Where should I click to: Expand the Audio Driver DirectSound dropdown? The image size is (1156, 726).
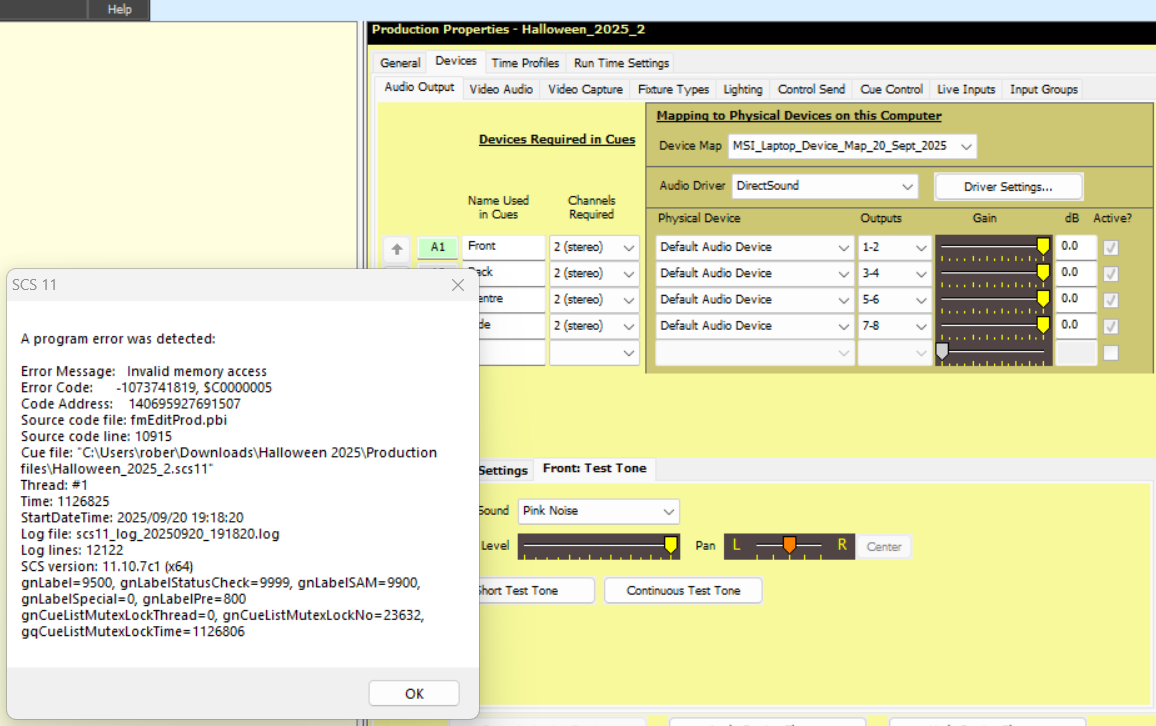[824, 186]
